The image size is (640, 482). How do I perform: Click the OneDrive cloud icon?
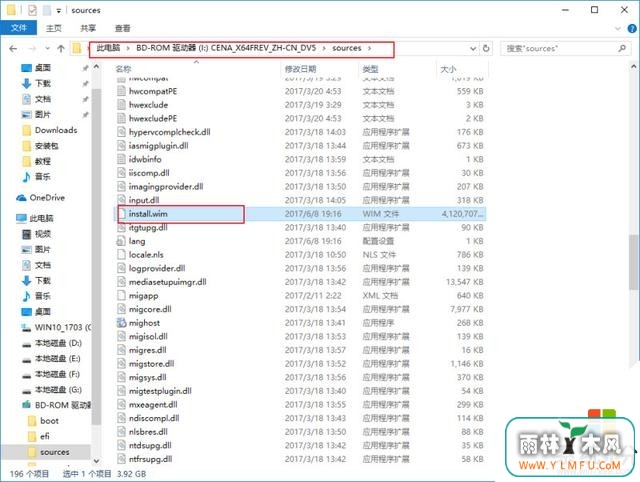click(21, 198)
